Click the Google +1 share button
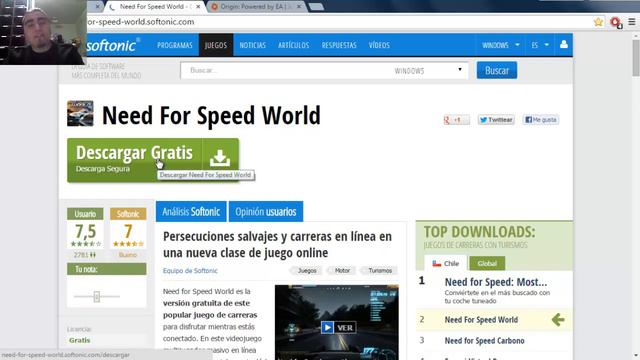The image size is (640, 360). click(x=456, y=120)
